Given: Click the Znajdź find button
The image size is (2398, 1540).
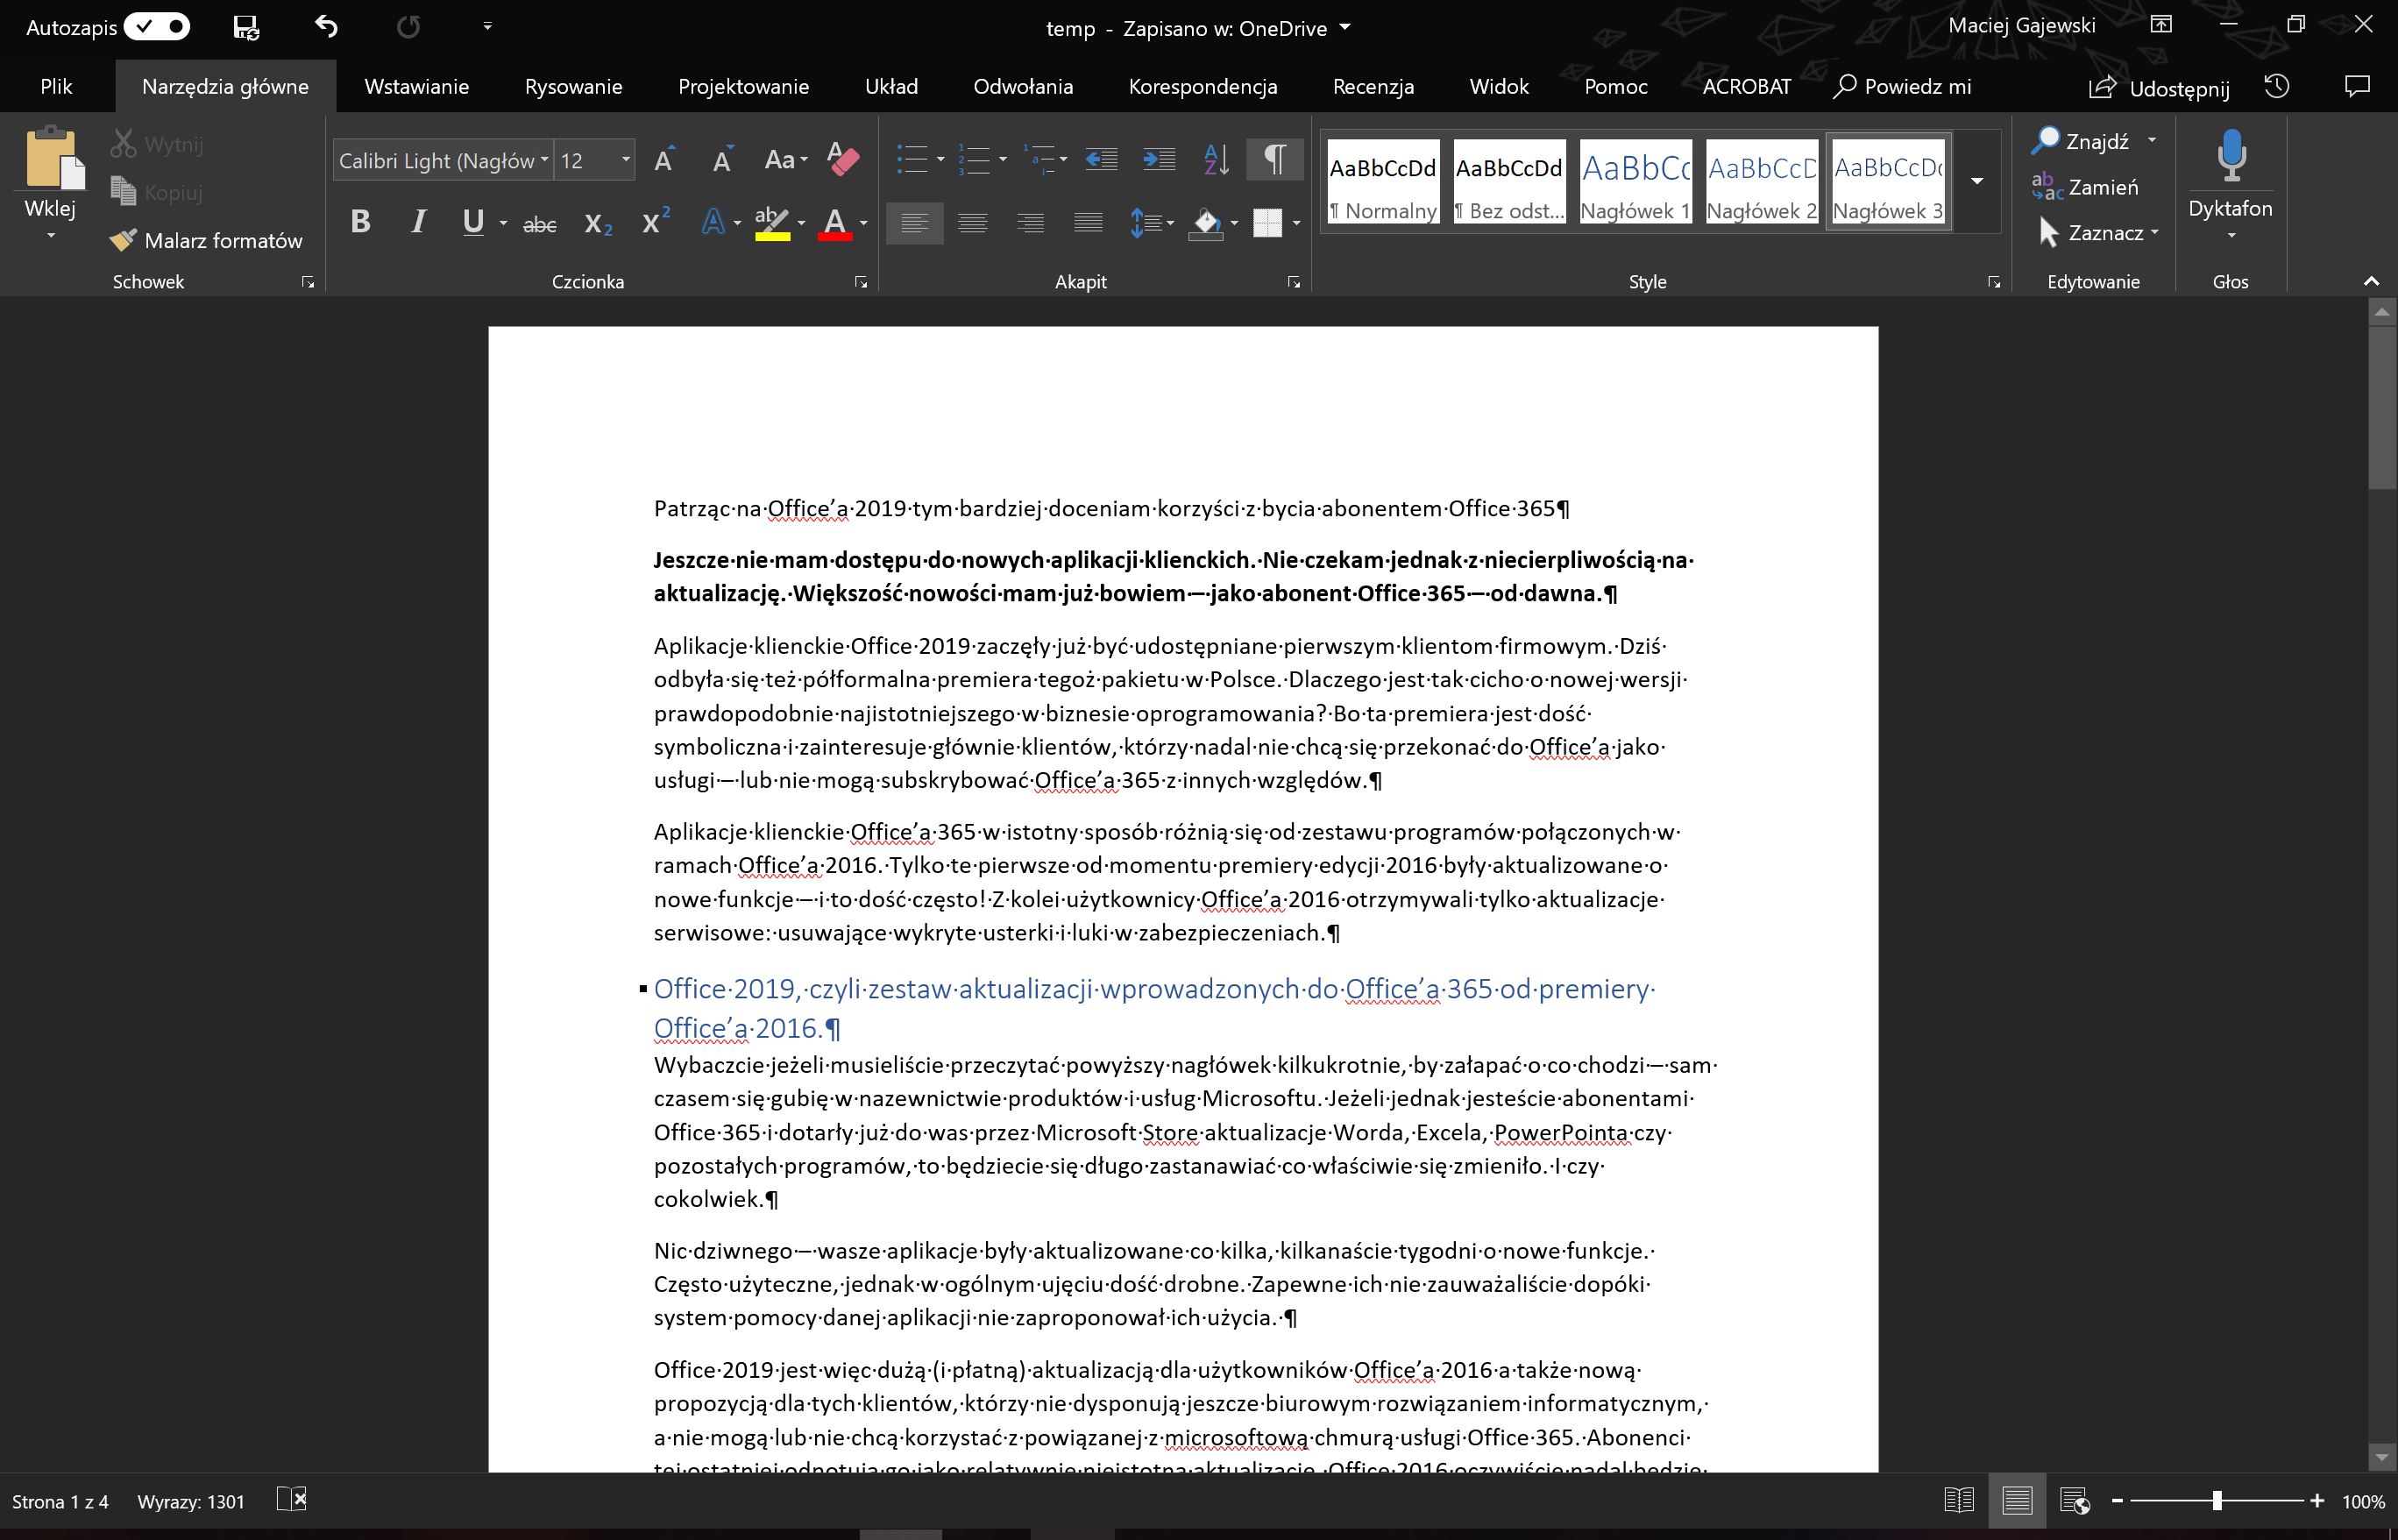Looking at the screenshot, I should coord(2080,141).
